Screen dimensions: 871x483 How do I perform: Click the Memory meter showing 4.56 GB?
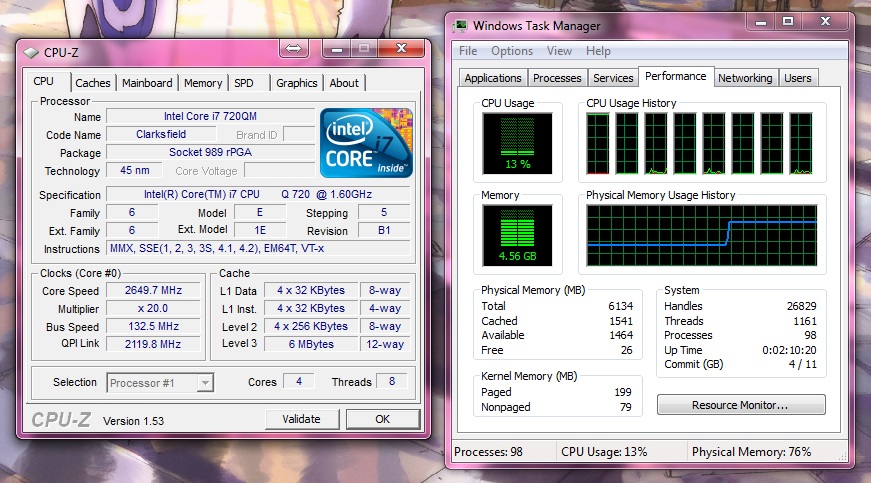[x=517, y=238]
